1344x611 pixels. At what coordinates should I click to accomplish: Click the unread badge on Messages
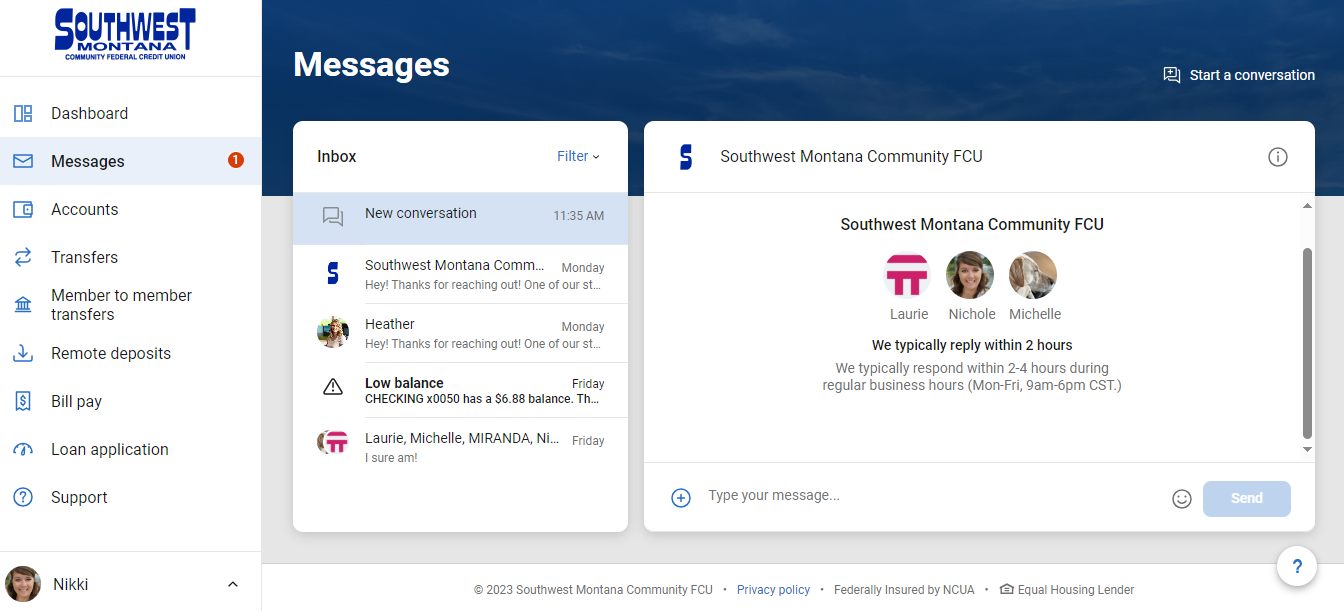point(236,160)
